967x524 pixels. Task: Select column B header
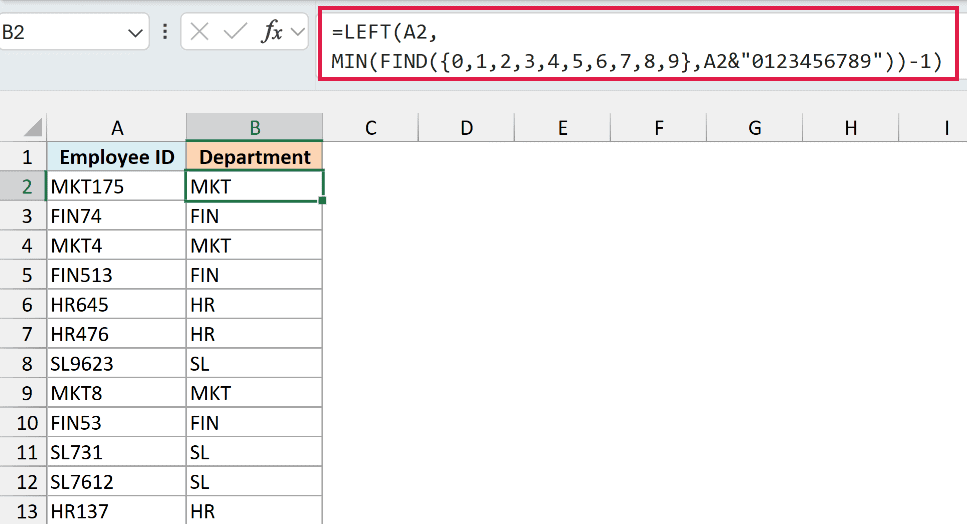pyautogui.click(x=255, y=128)
